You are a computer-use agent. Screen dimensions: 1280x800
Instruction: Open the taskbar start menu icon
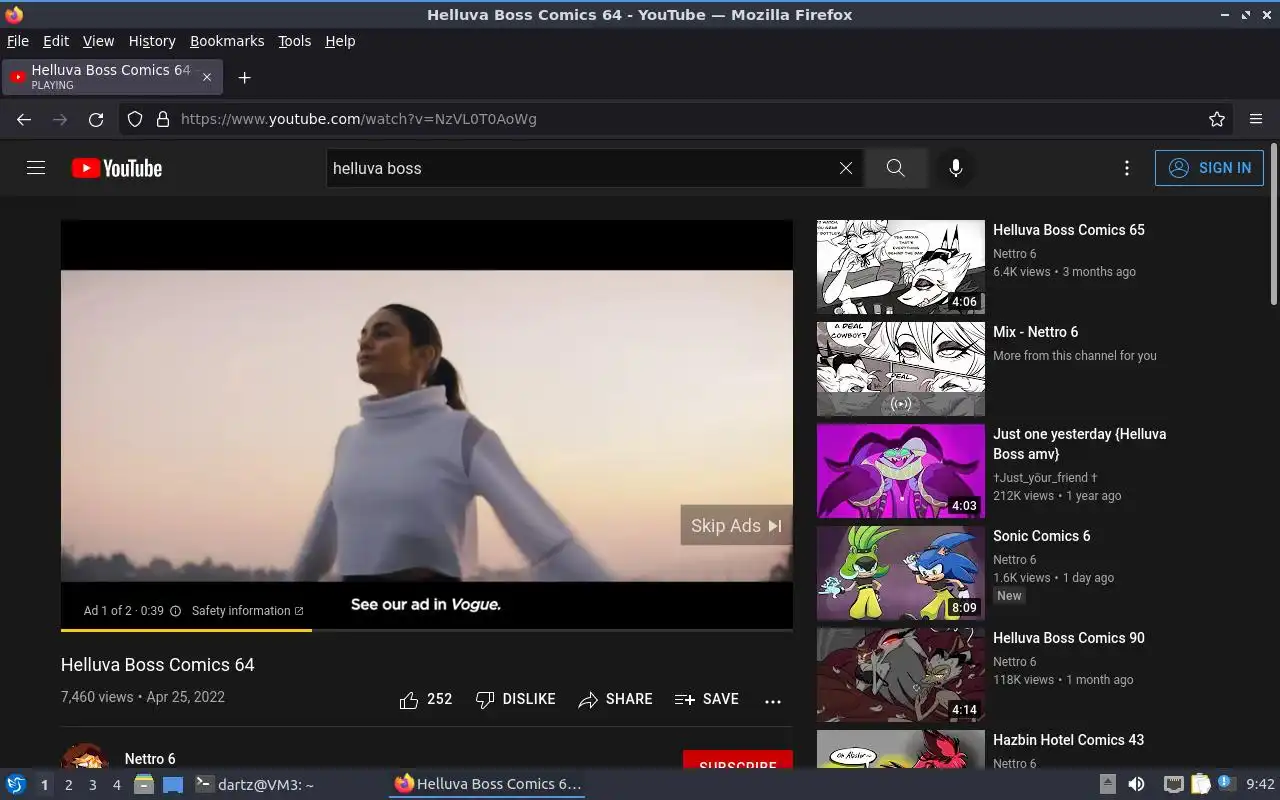coord(15,785)
